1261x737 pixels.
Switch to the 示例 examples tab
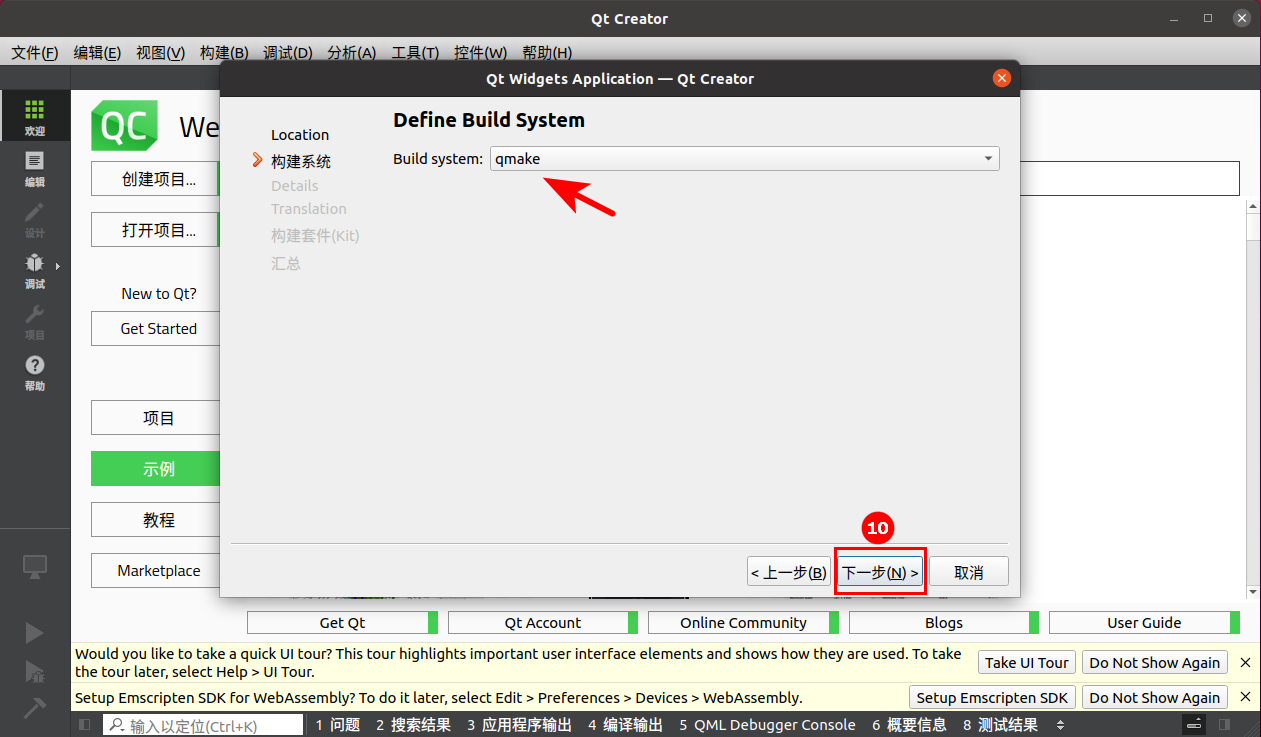[x=156, y=468]
